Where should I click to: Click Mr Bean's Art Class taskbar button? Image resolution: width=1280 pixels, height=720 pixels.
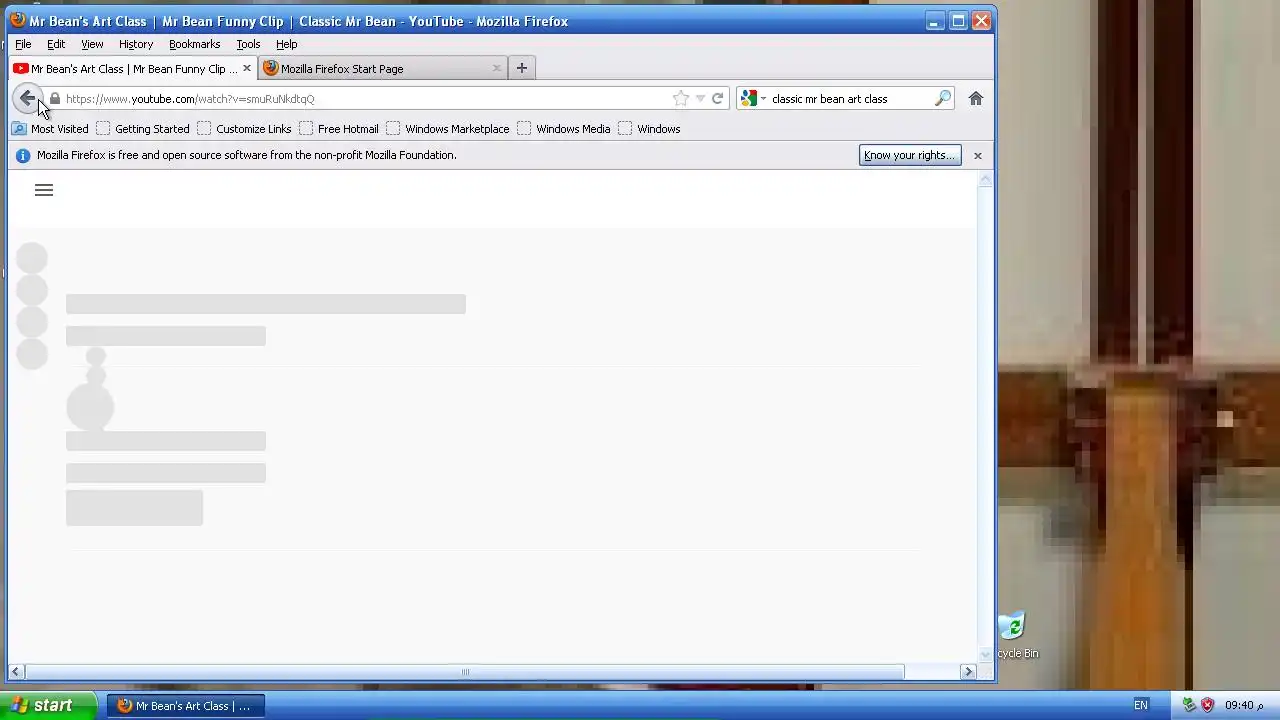(185, 705)
